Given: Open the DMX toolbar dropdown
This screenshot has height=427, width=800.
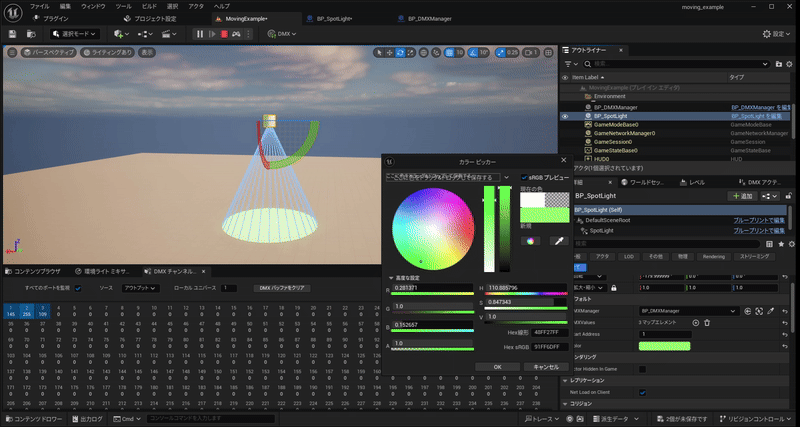Looking at the screenshot, I should (282, 34).
